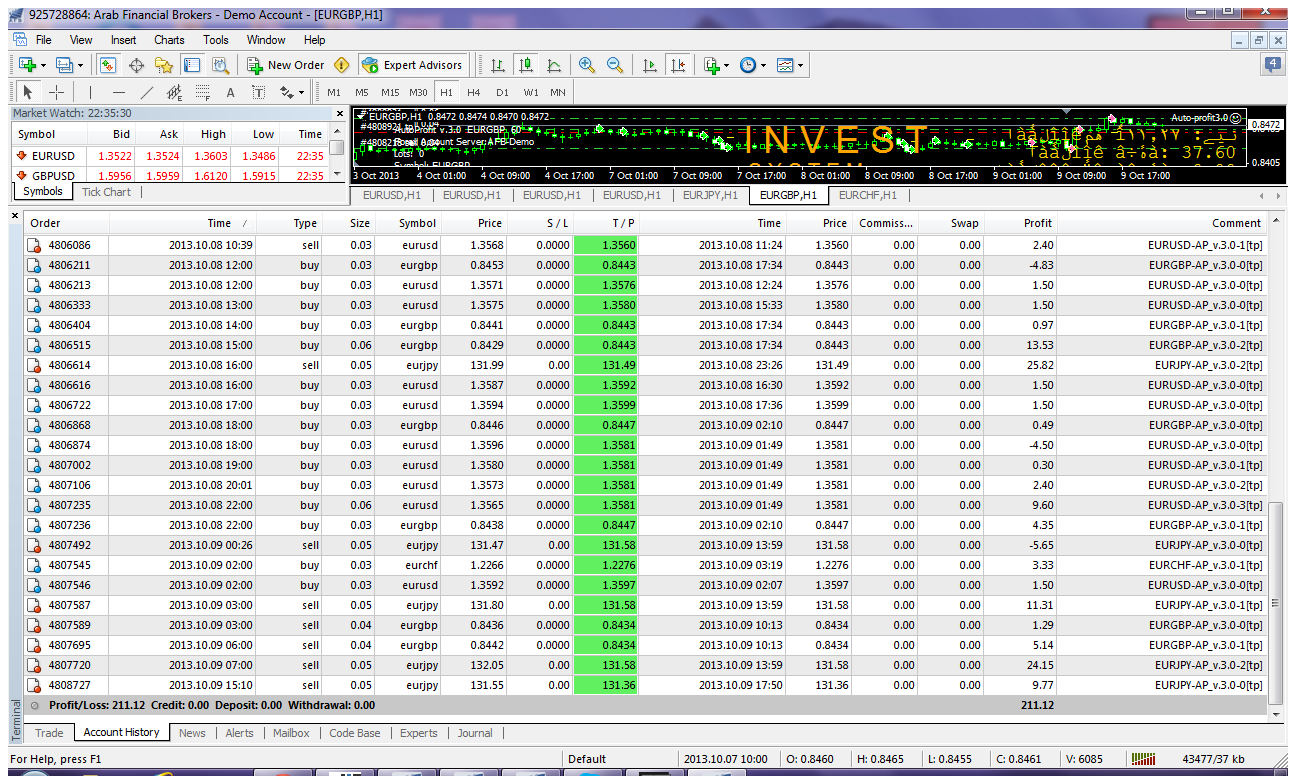Switch to the EURCHF,H1 chart tab
This screenshot has width=1296, height=776.
pyautogui.click(x=867, y=195)
